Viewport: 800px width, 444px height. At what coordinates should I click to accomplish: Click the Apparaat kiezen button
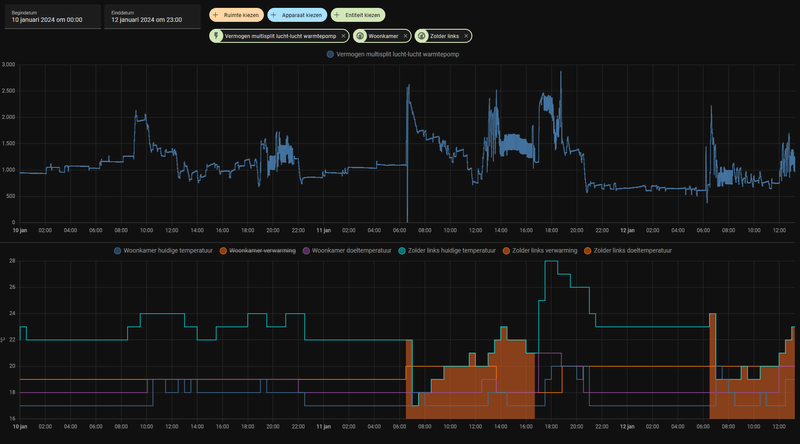[297, 15]
